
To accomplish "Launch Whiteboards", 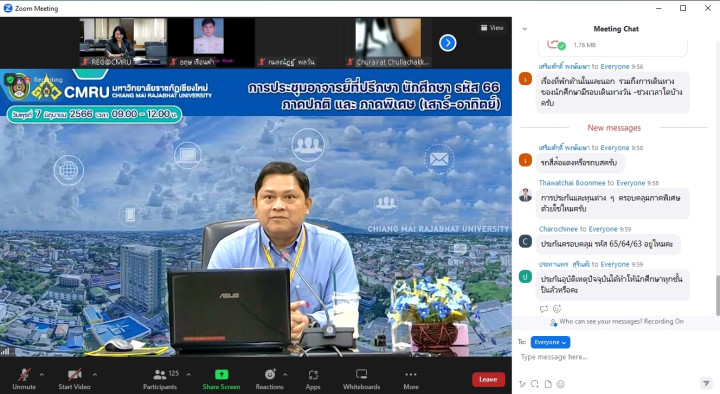I will (x=361, y=379).
